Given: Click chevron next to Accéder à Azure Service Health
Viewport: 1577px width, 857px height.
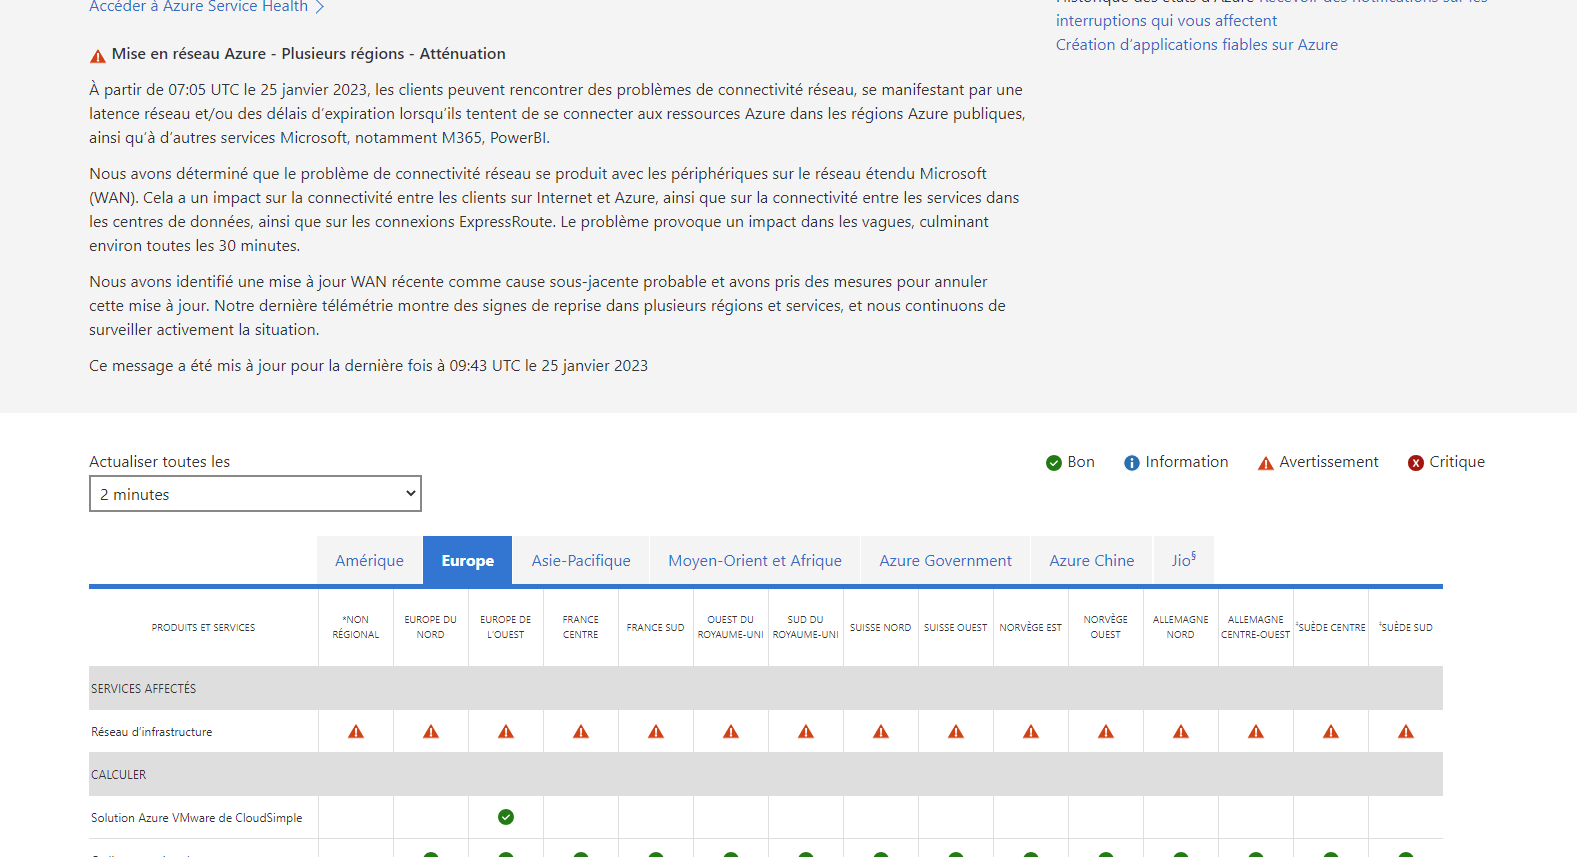Looking at the screenshot, I should (x=320, y=7).
